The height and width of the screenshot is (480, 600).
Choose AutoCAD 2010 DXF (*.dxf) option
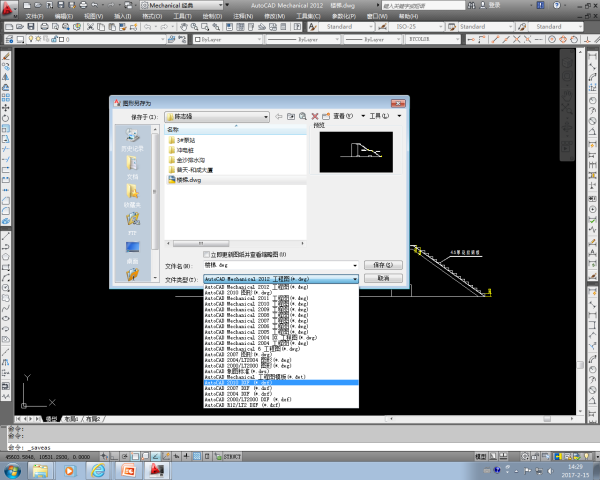point(281,382)
